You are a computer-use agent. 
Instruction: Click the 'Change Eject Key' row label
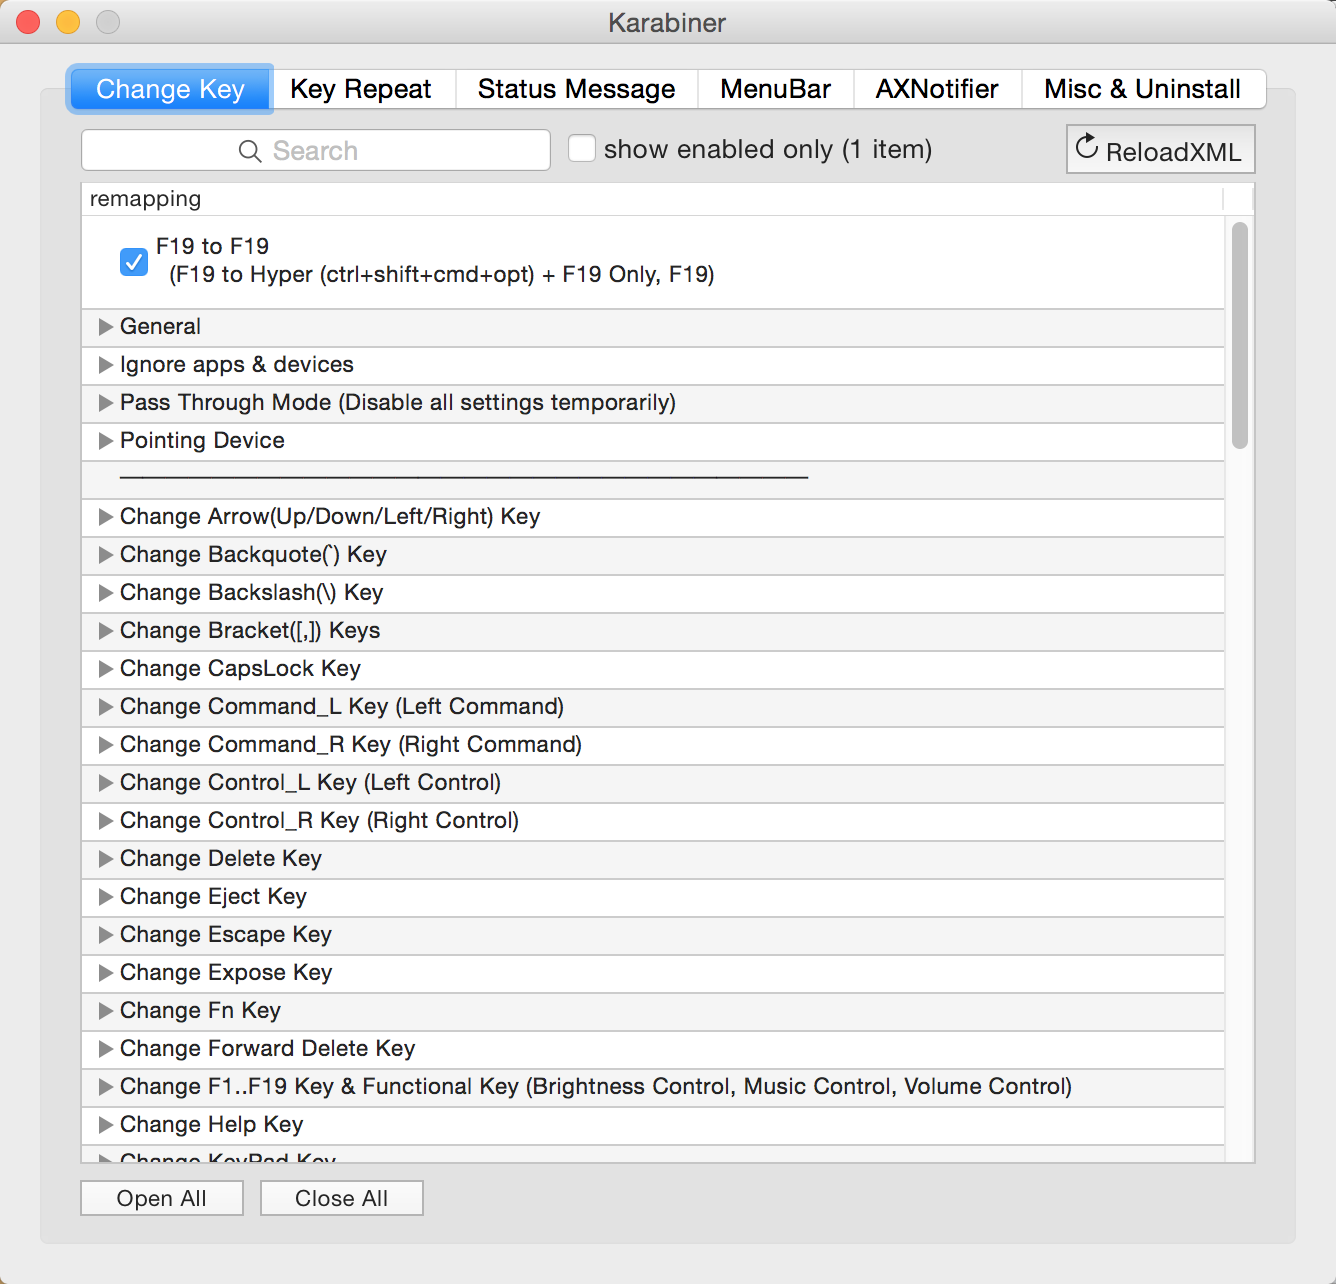coord(213,897)
